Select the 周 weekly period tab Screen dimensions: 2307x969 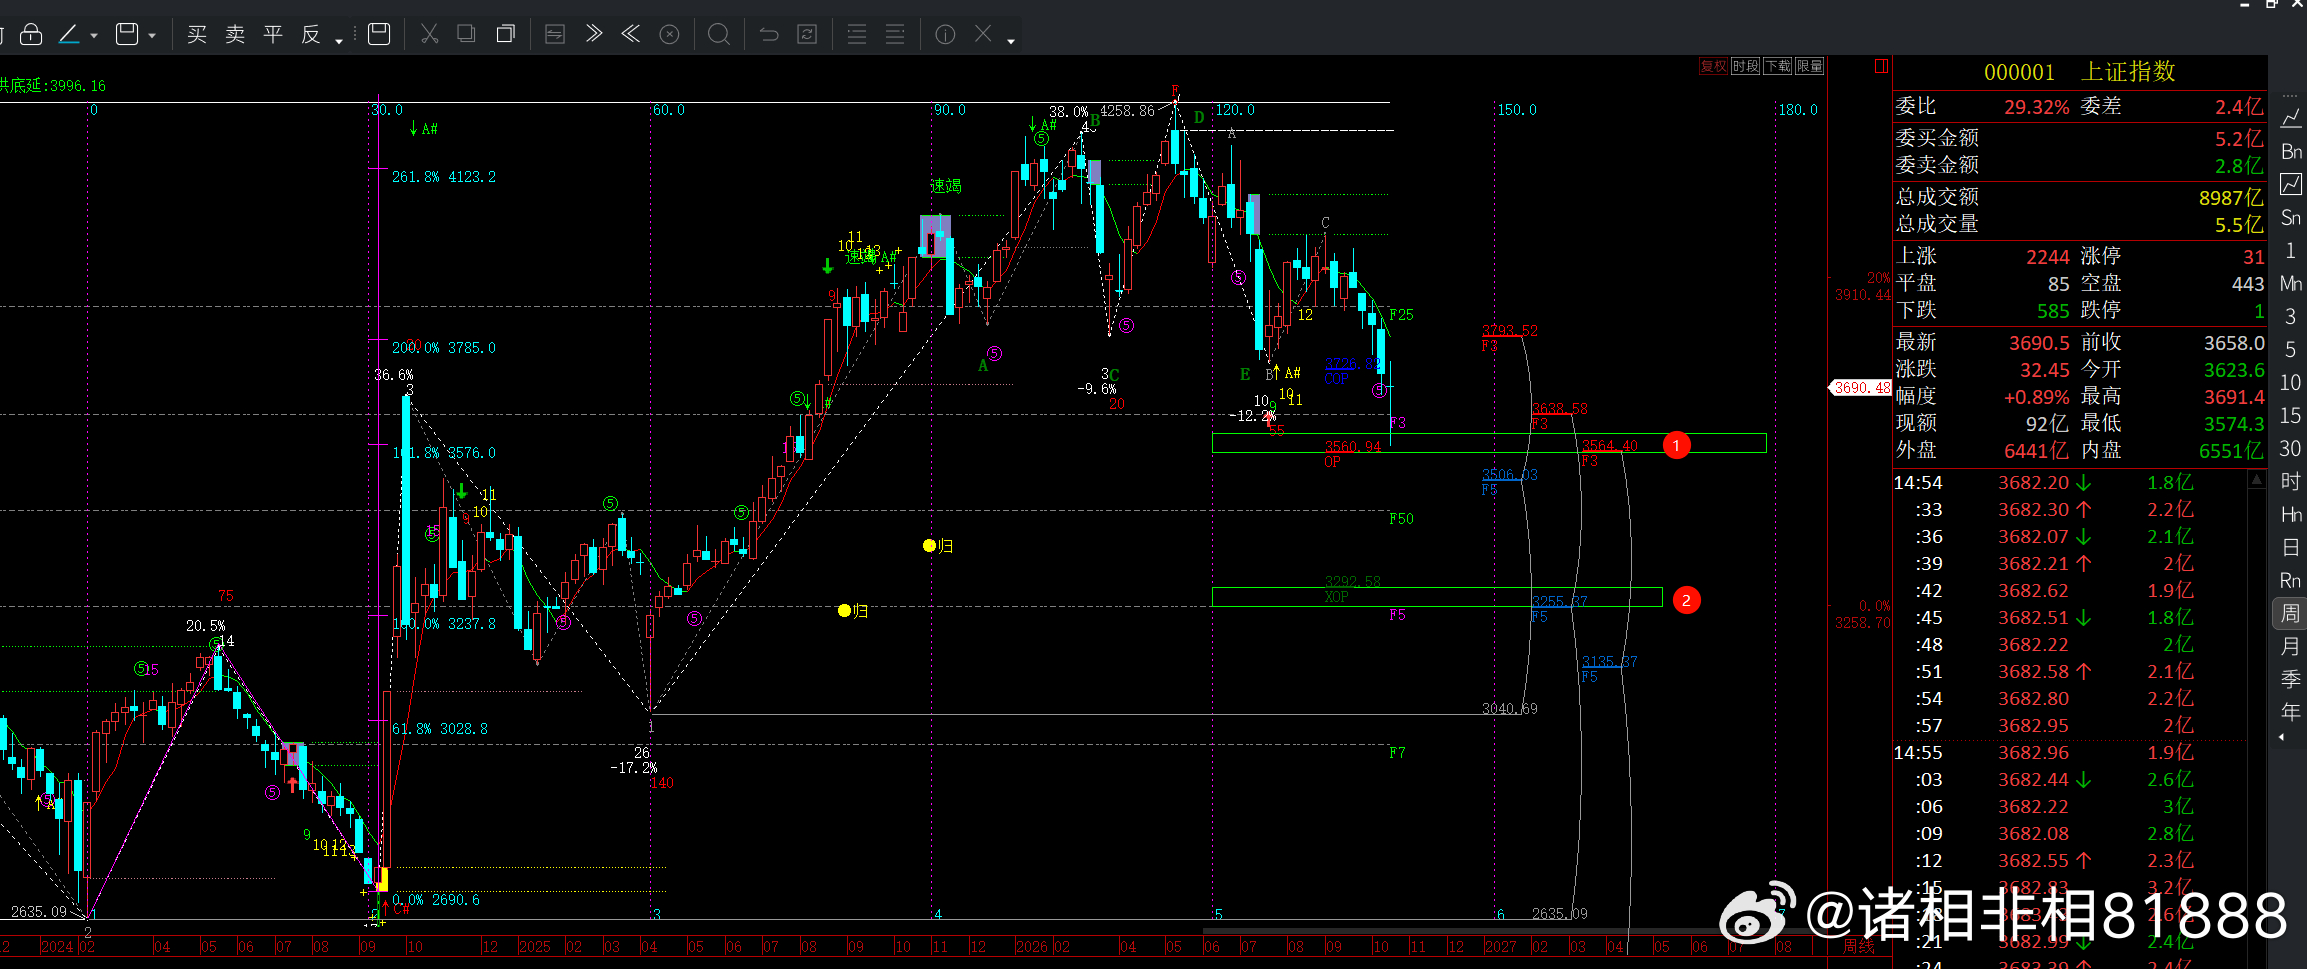pos(2290,613)
